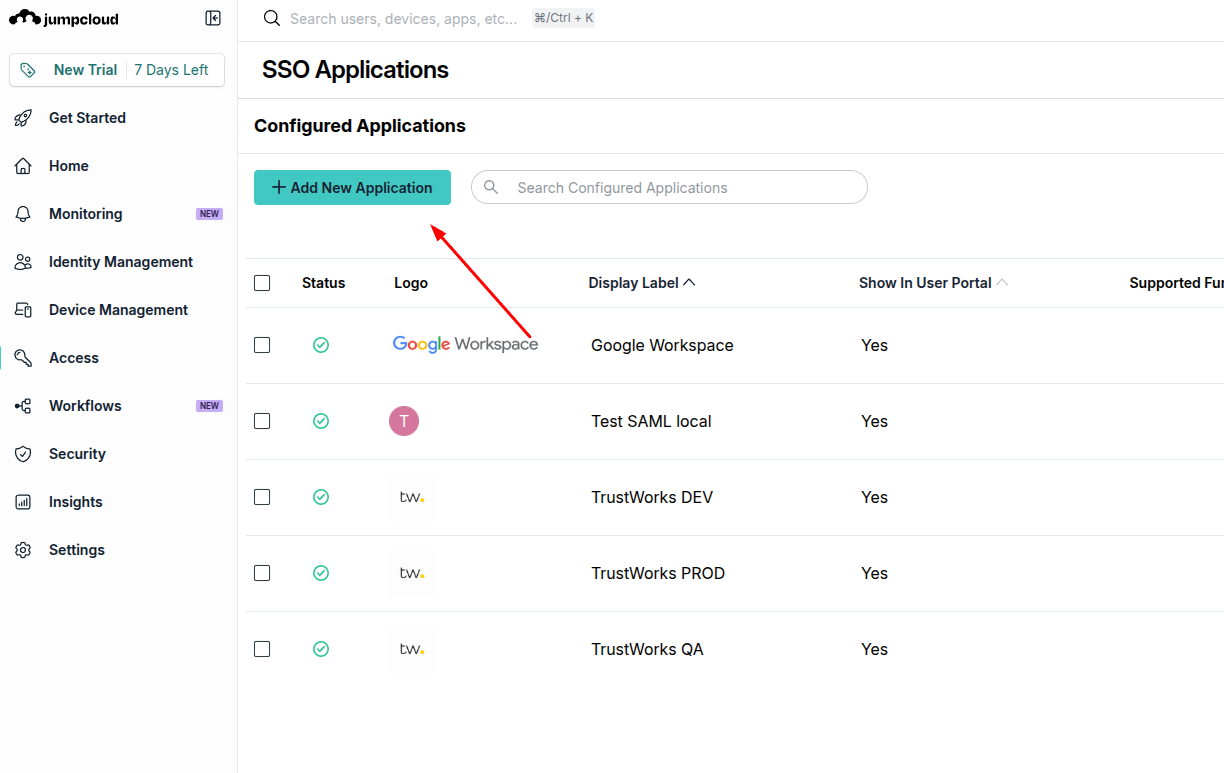
Task: Click the Status column header
Action: point(323,283)
